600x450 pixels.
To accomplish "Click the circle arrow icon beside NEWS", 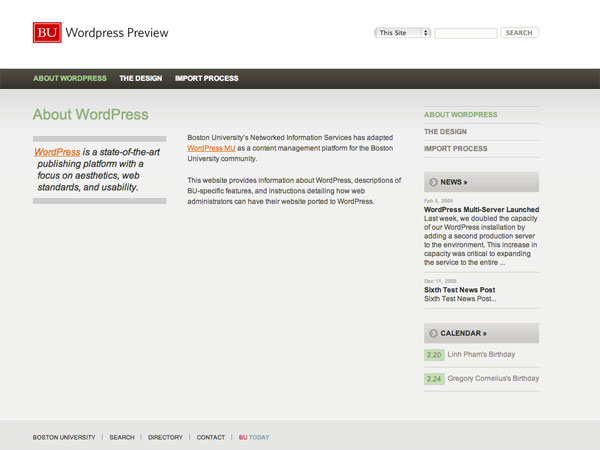I will pyautogui.click(x=433, y=182).
